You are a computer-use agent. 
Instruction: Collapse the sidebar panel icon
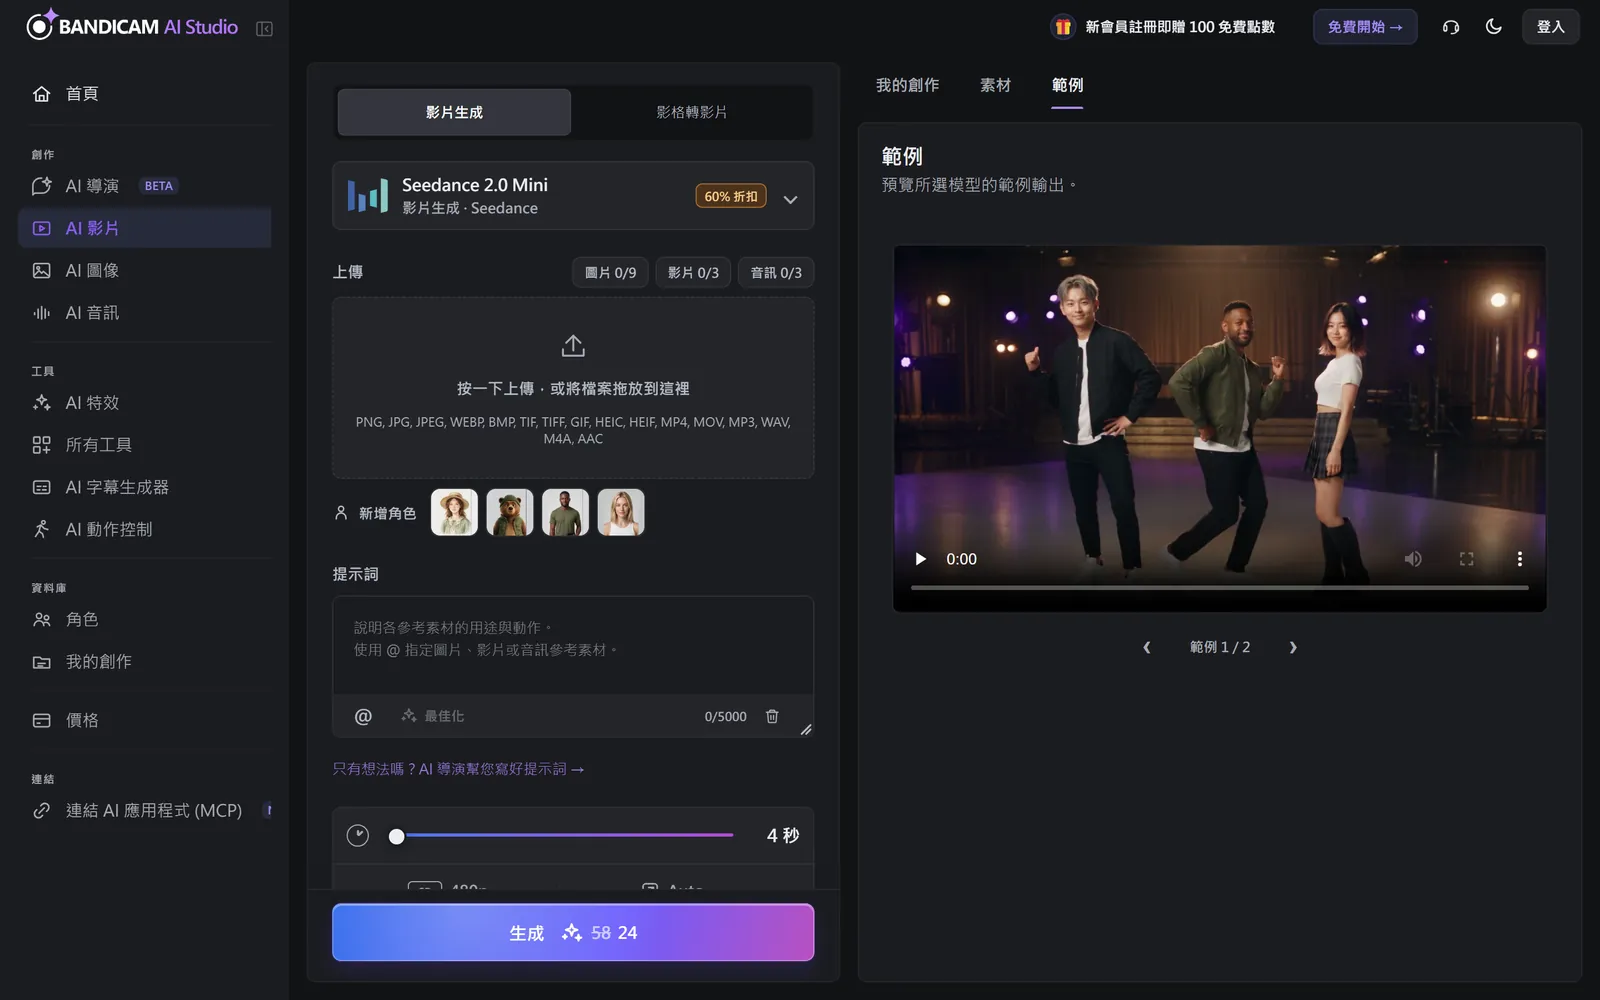tap(264, 29)
